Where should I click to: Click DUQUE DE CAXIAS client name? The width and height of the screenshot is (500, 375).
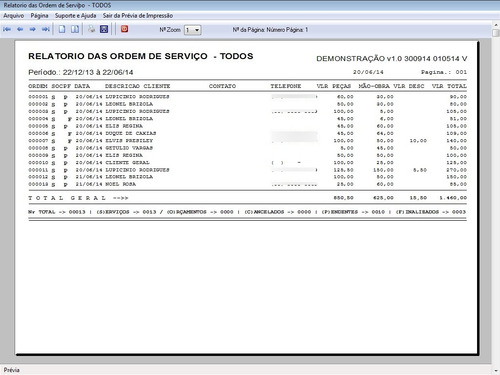131,133
